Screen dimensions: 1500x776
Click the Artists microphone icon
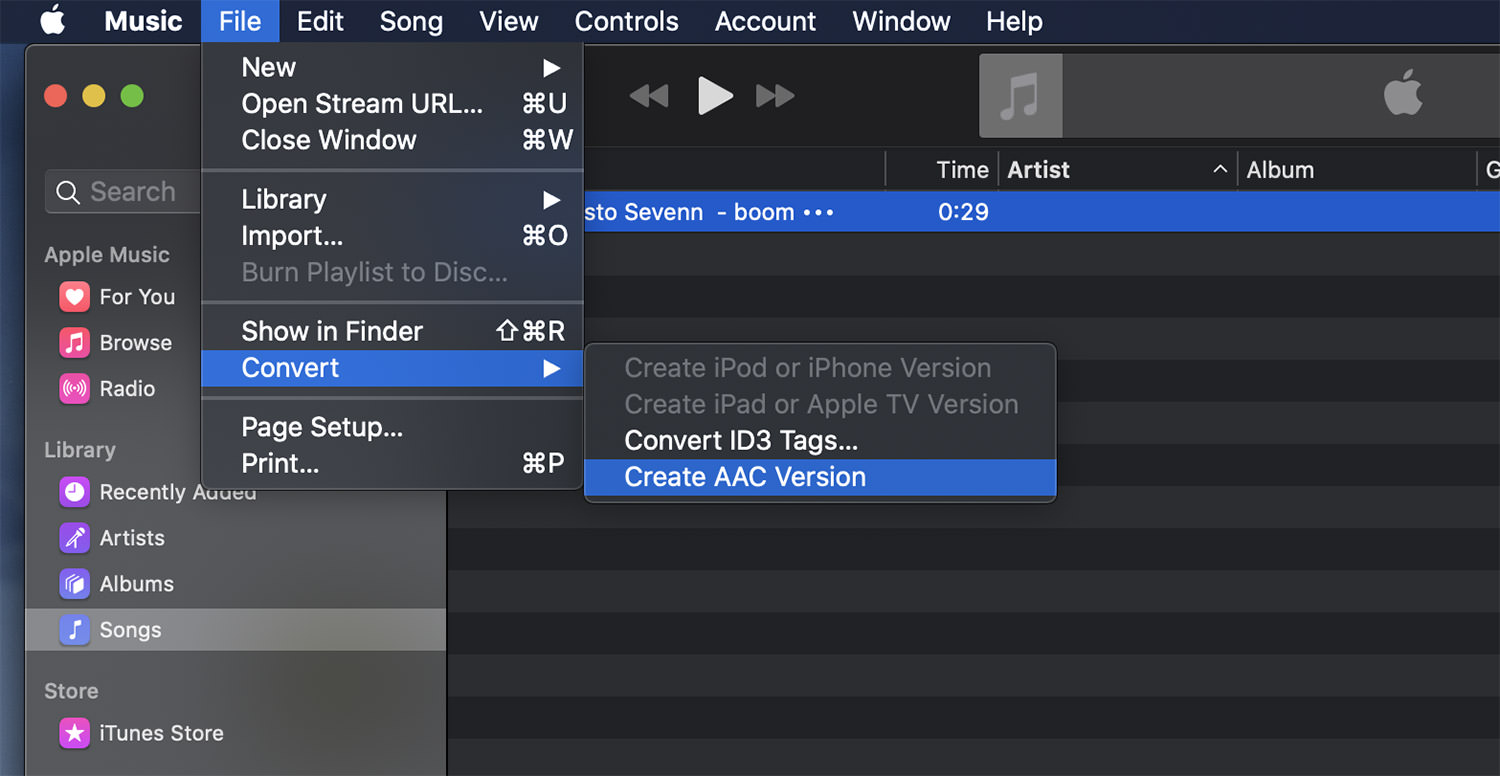[75, 538]
